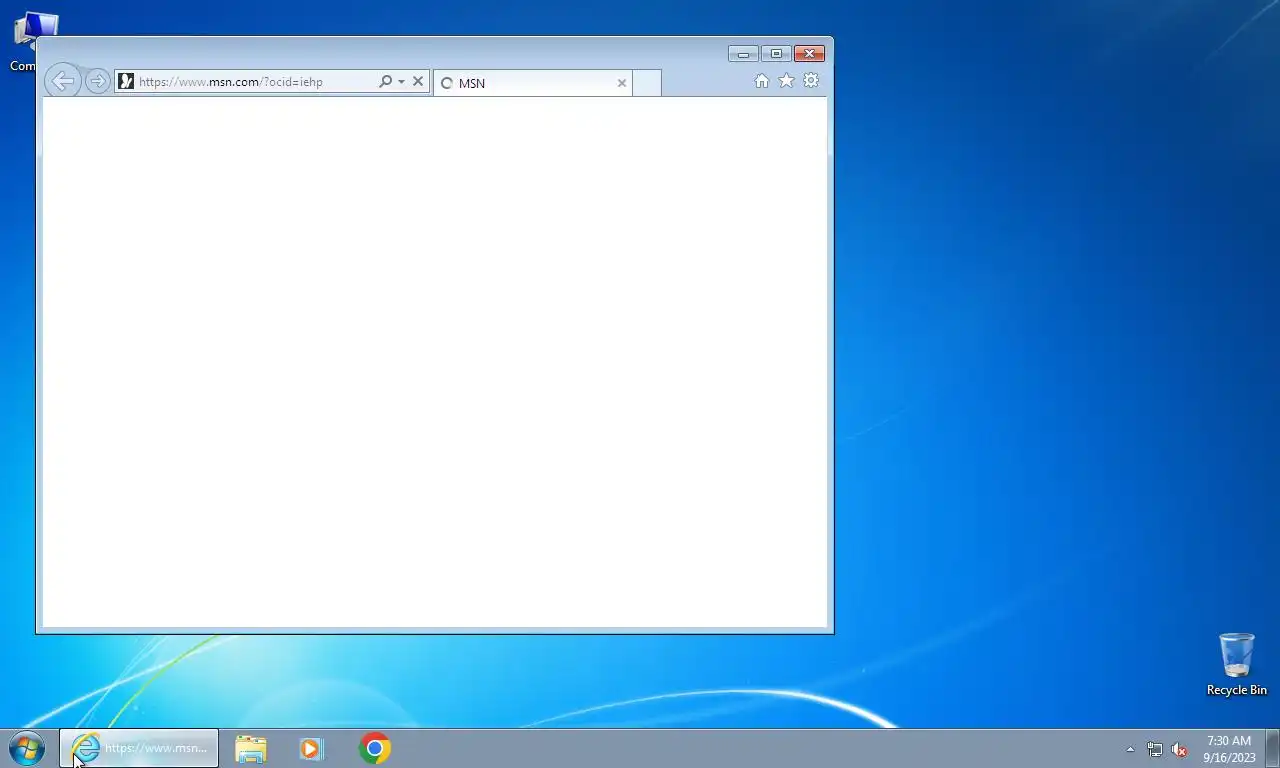The height and width of the screenshot is (768, 1280).
Task: Select the Recycle Bin desktop icon
Action: (x=1236, y=664)
